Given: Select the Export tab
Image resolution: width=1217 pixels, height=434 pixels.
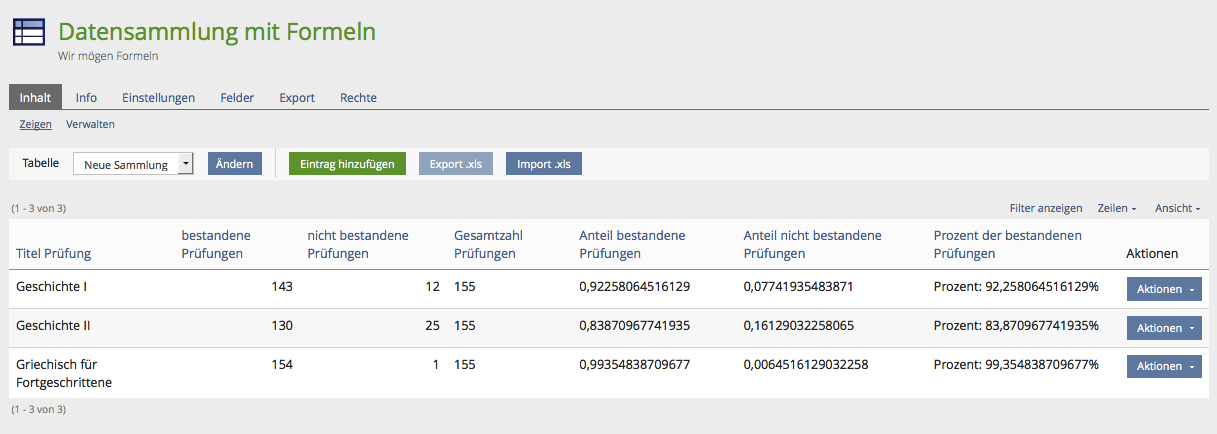Looking at the screenshot, I should tap(297, 98).
